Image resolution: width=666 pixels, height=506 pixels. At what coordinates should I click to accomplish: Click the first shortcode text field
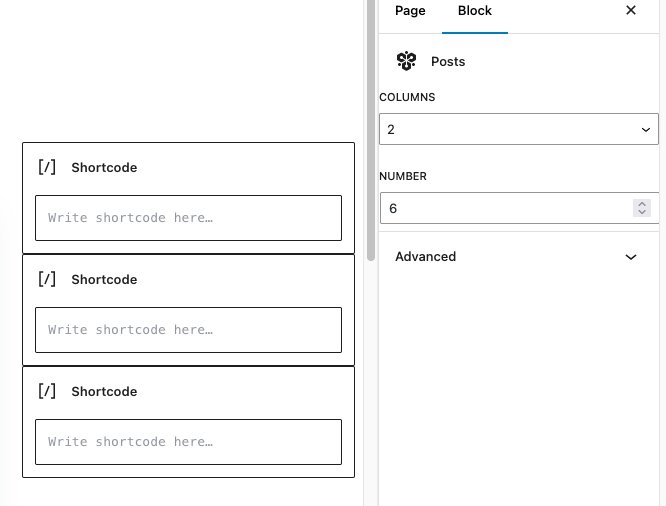tap(188, 218)
